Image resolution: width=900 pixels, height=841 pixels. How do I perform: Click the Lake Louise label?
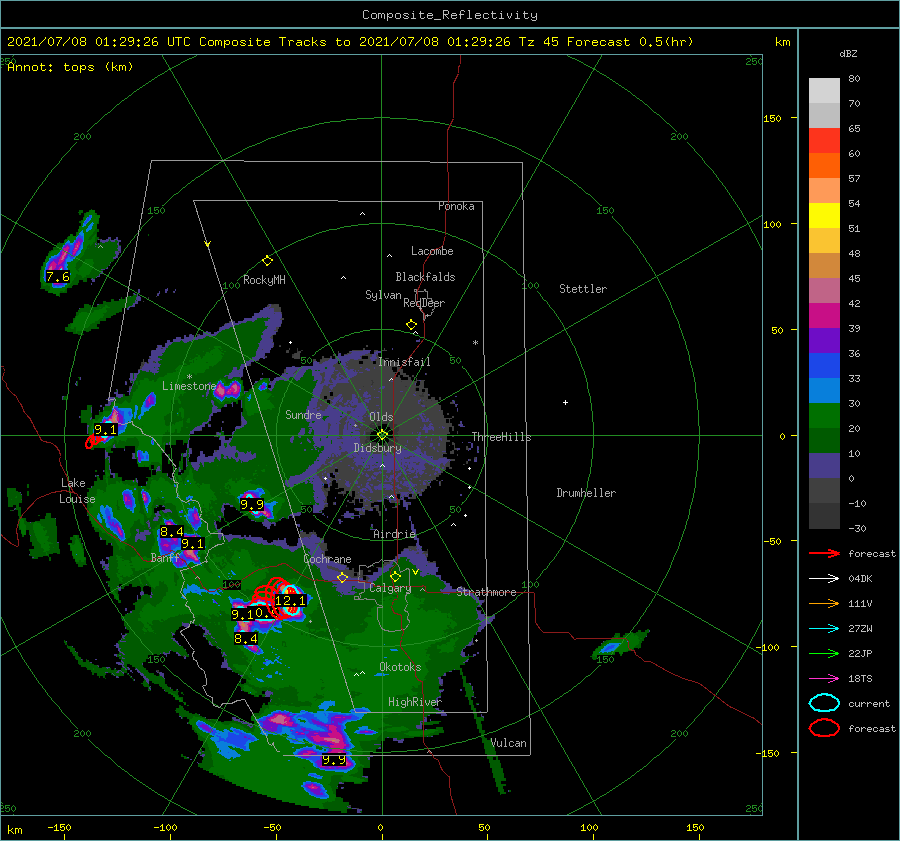[77, 491]
